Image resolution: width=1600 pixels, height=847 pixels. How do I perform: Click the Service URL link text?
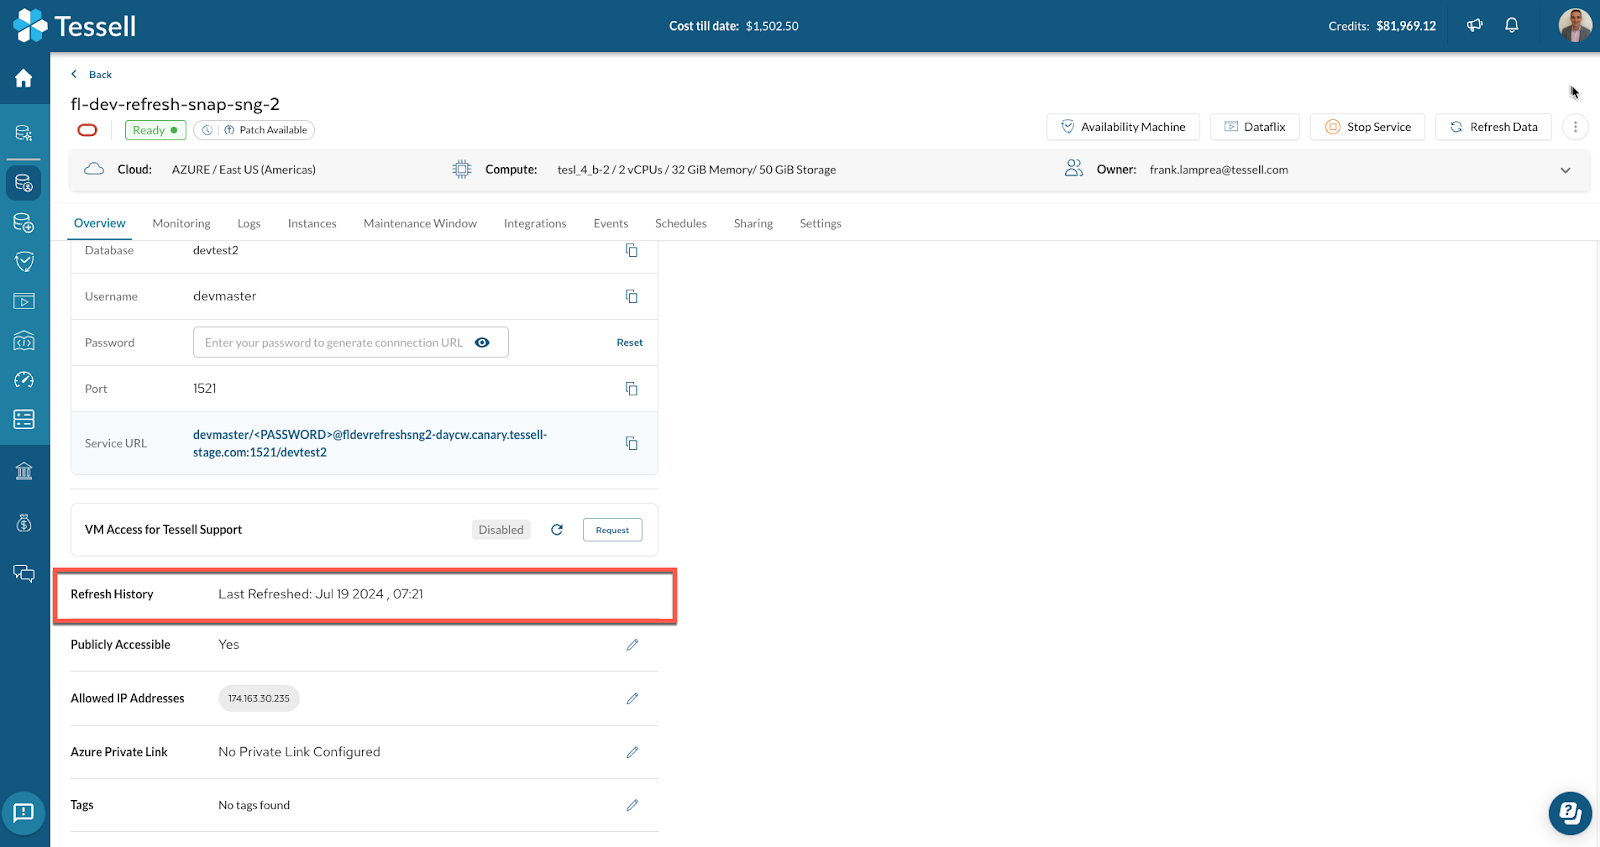pyautogui.click(x=370, y=443)
